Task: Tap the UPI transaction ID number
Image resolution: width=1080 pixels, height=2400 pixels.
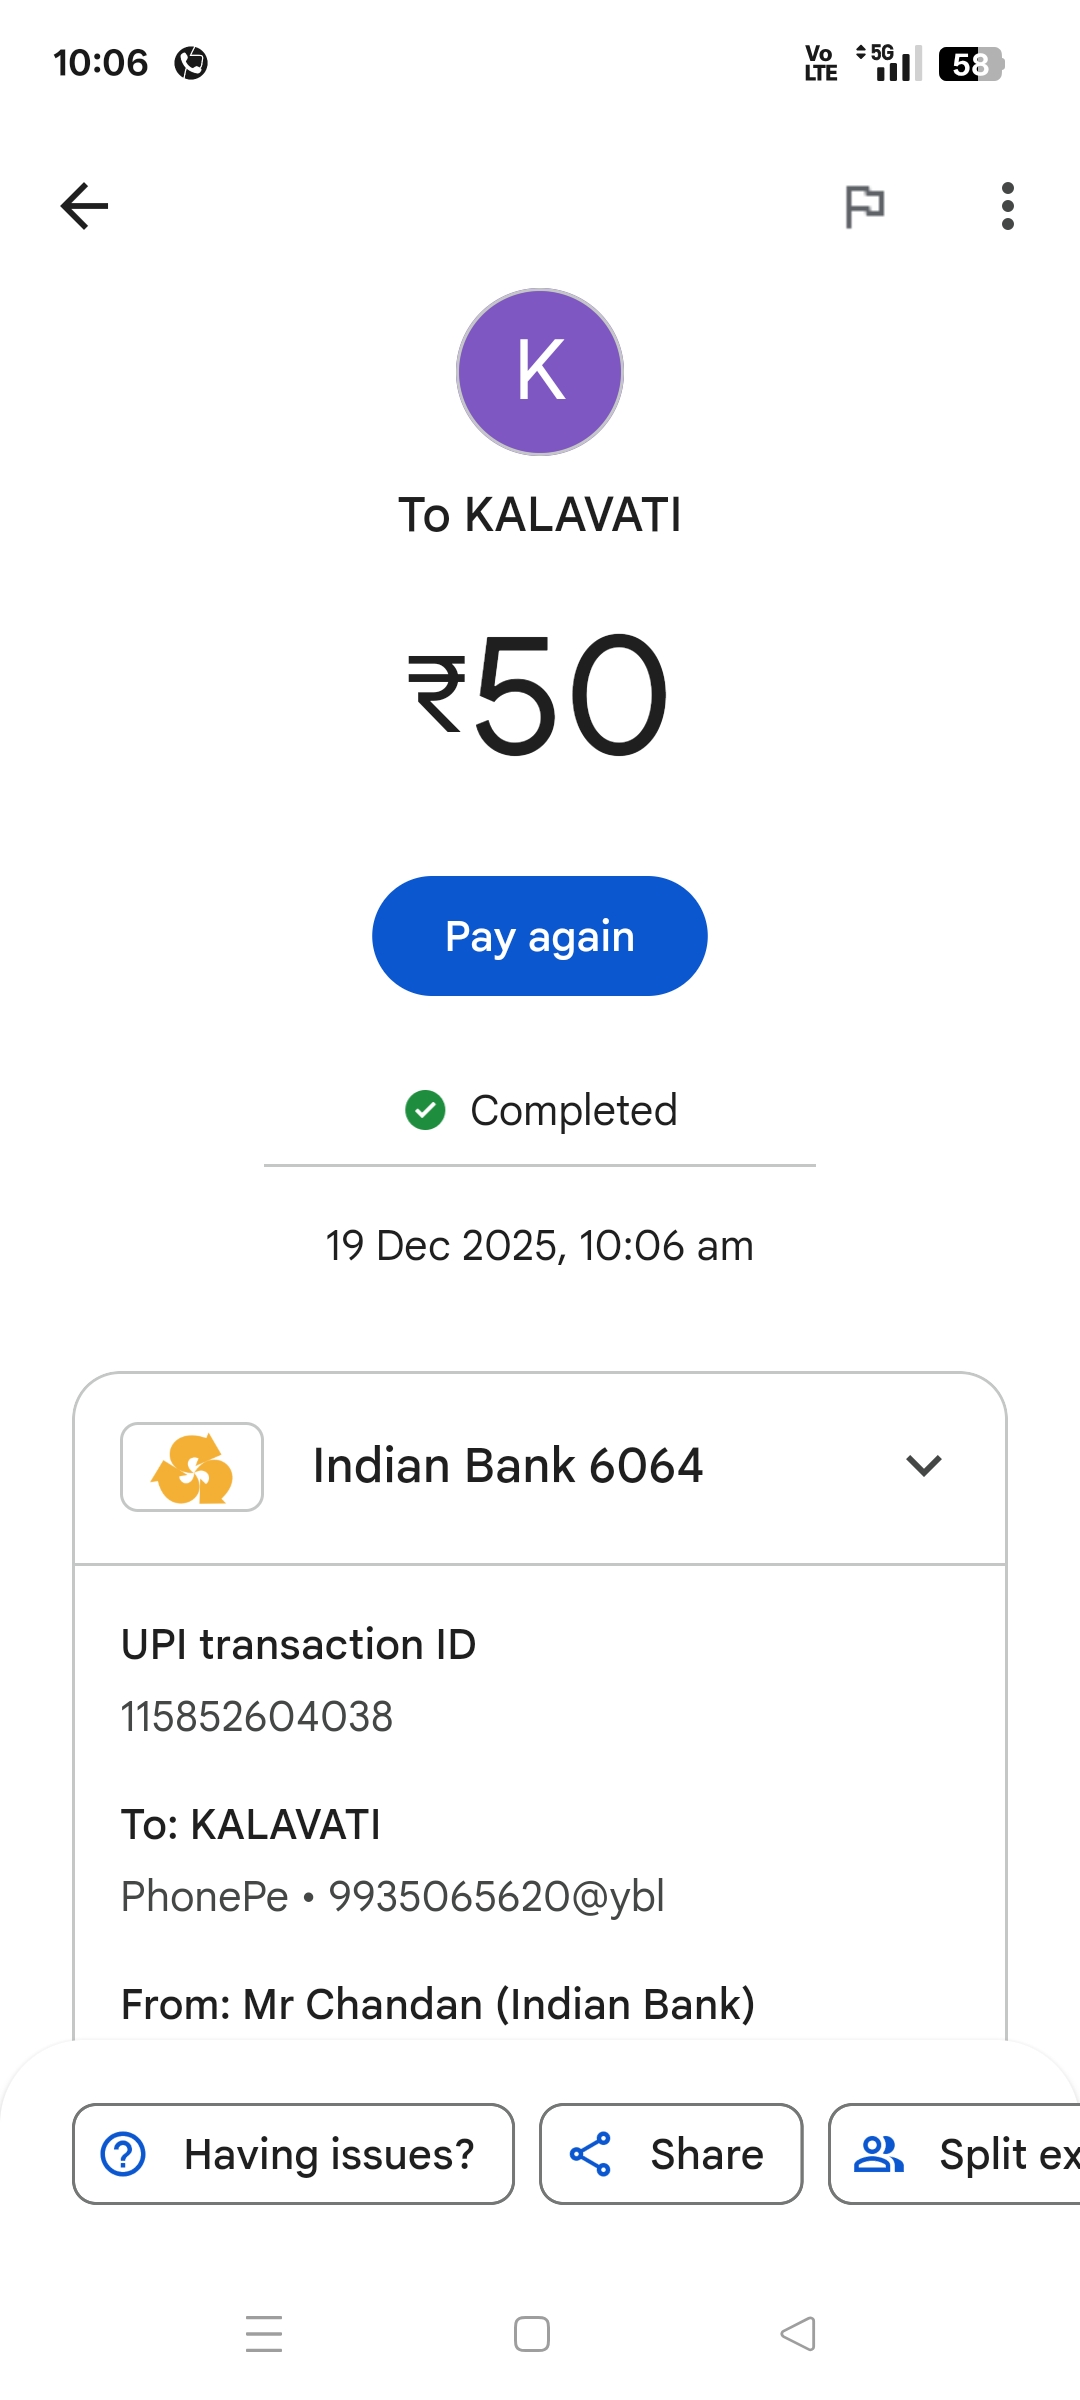Action: [x=257, y=1717]
